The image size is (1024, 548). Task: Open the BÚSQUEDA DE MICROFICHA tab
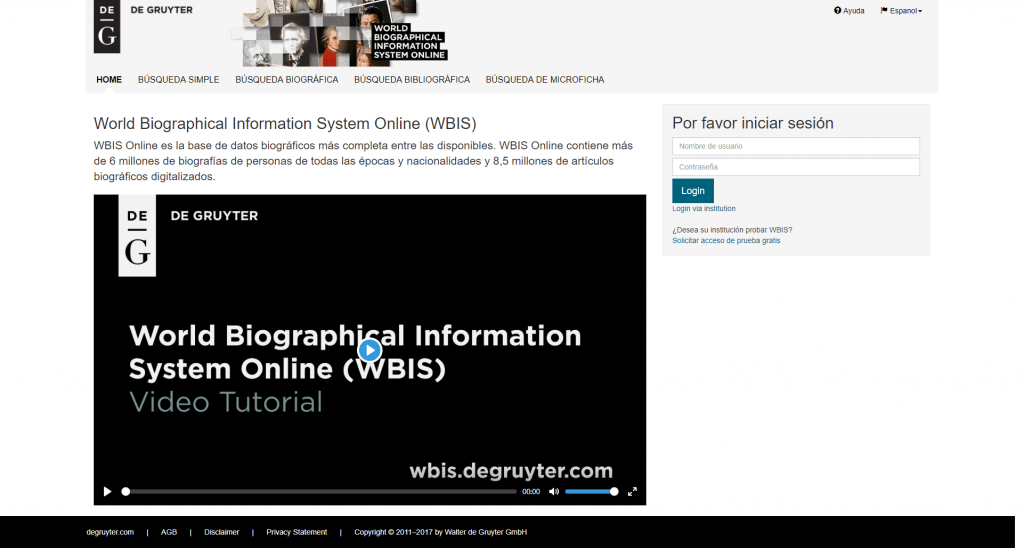[545, 80]
